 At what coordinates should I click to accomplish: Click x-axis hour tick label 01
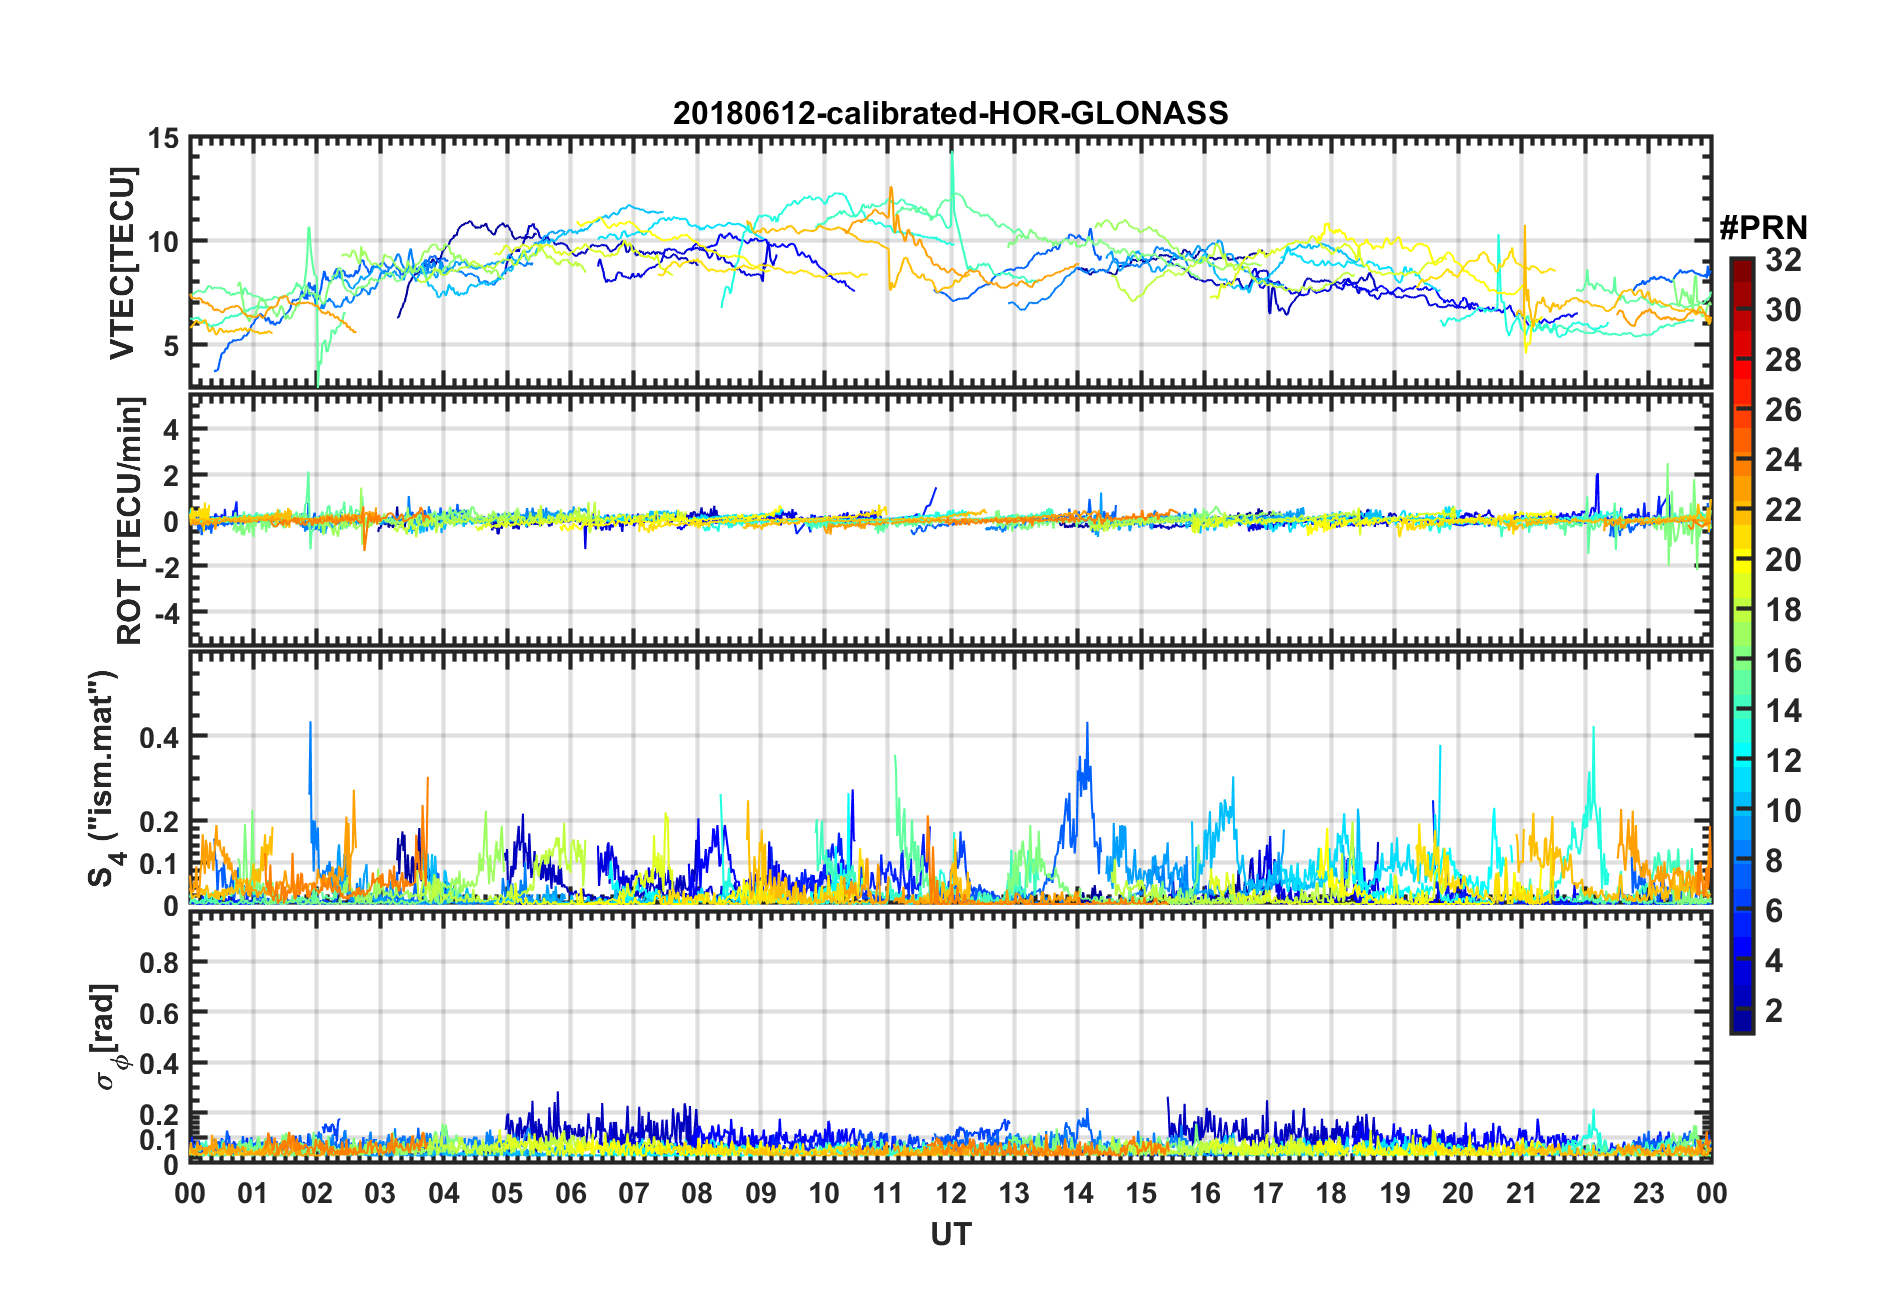click(253, 1193)
